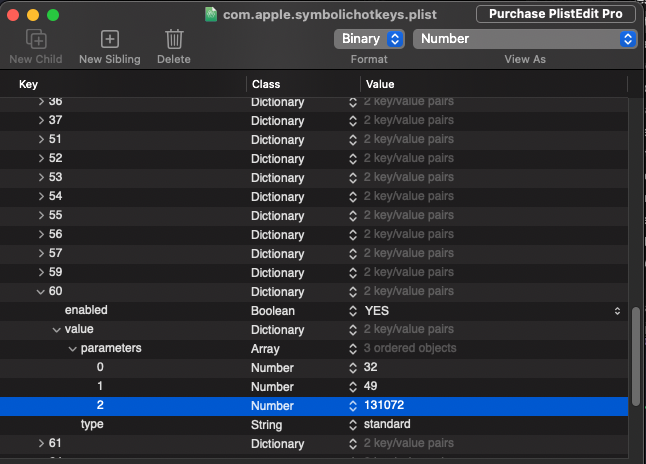Click the New Sibling toolbar icon
This screenshot has height=464, width=646.
tap(110, 39)
